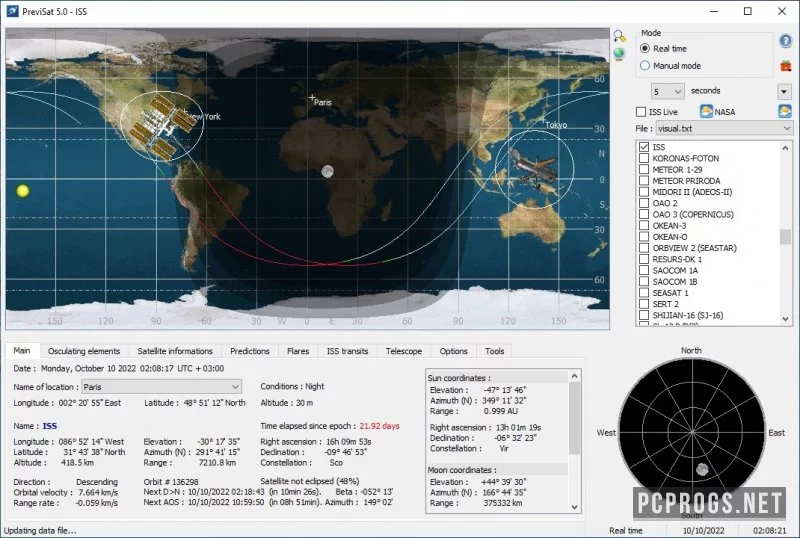Click the Altitude 418.5 km value
The image size is (800, 538).
pyautogui.click(x=78, y=462)
